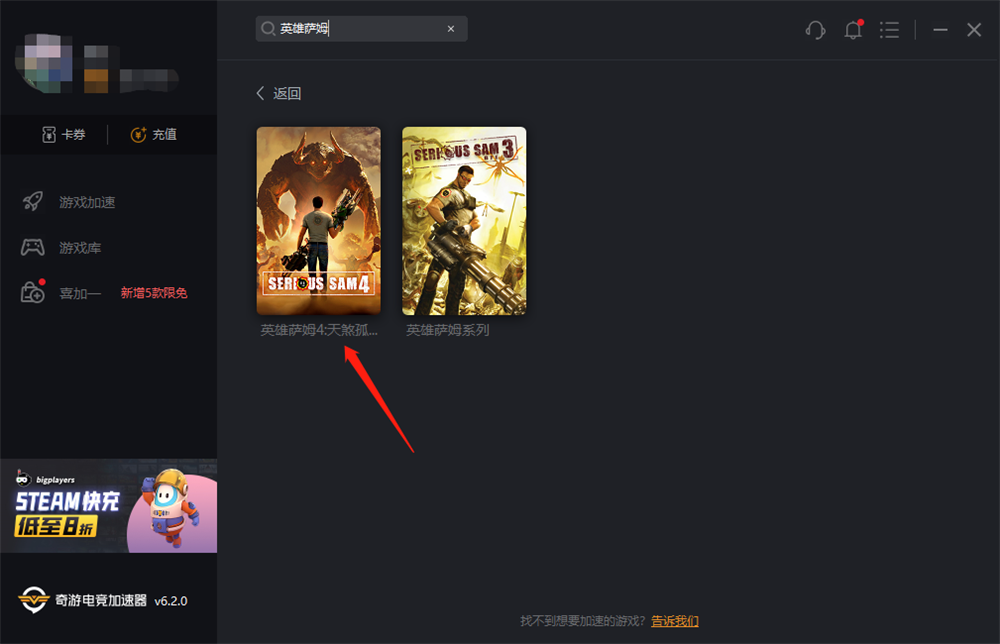1000x644 pixels.
Task: Open the STEAM快充 promotional banner
Action: [108, 506]
